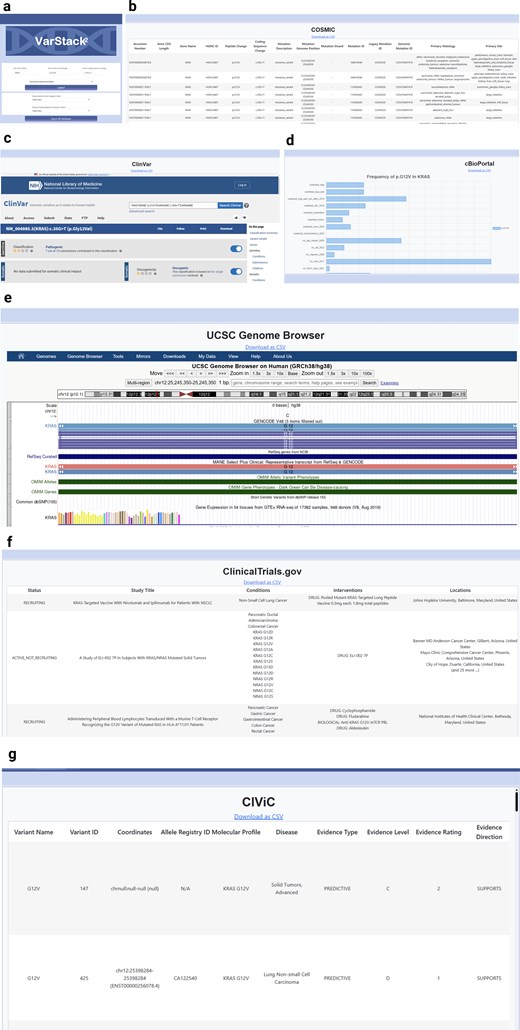Image resolution: width=520 pixels, height=1030 pixels.
Task: Open the UCSC Genome Browser home icon
Action: click(x=22, y=356)
